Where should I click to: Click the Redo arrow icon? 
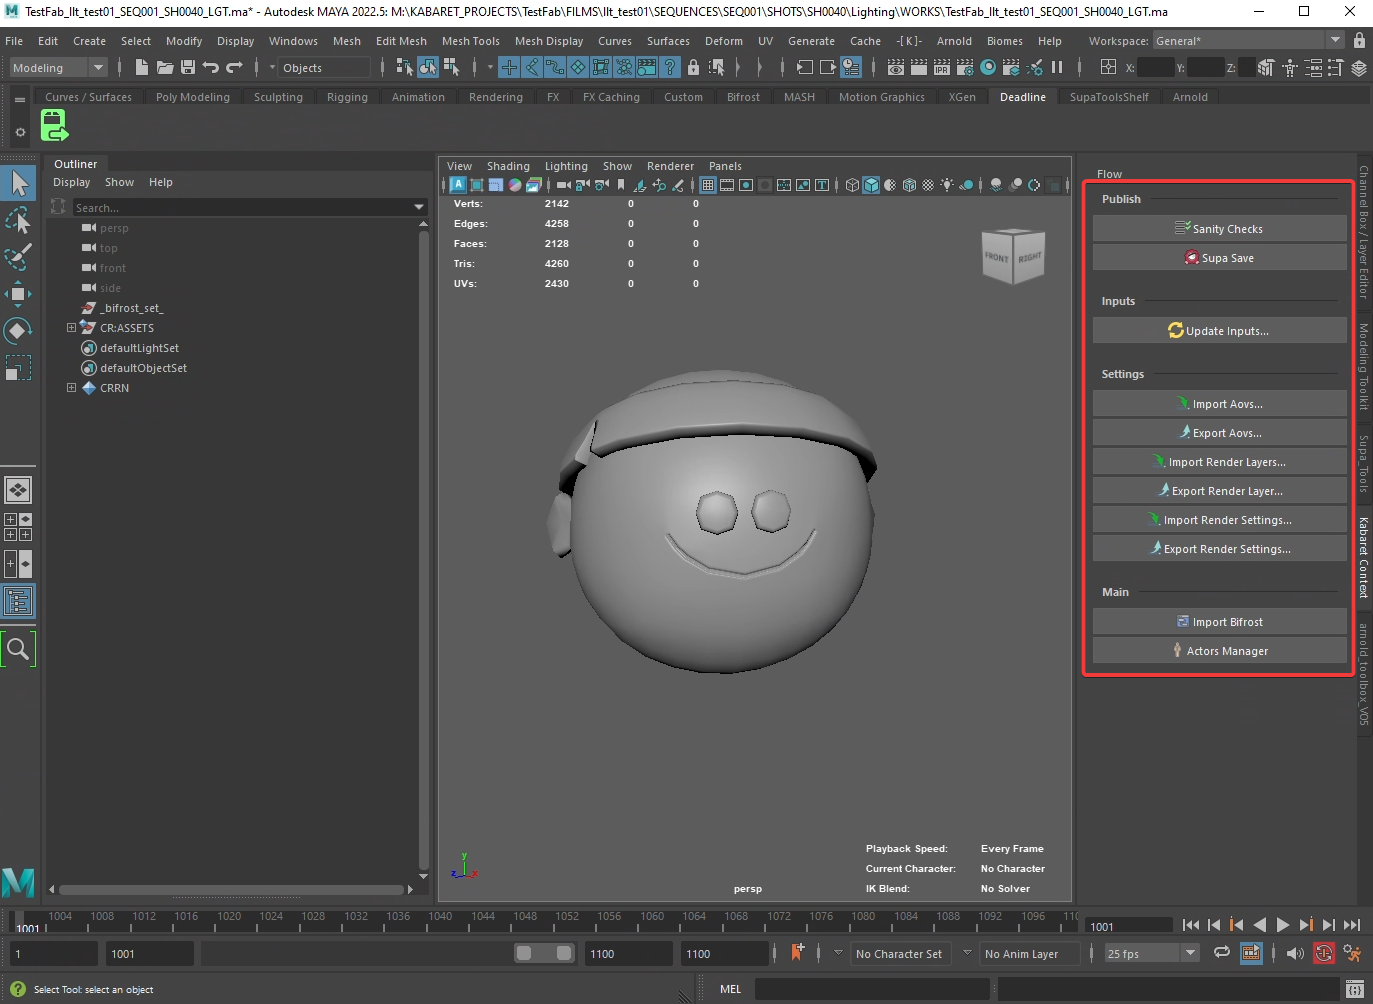click(235, 68)
